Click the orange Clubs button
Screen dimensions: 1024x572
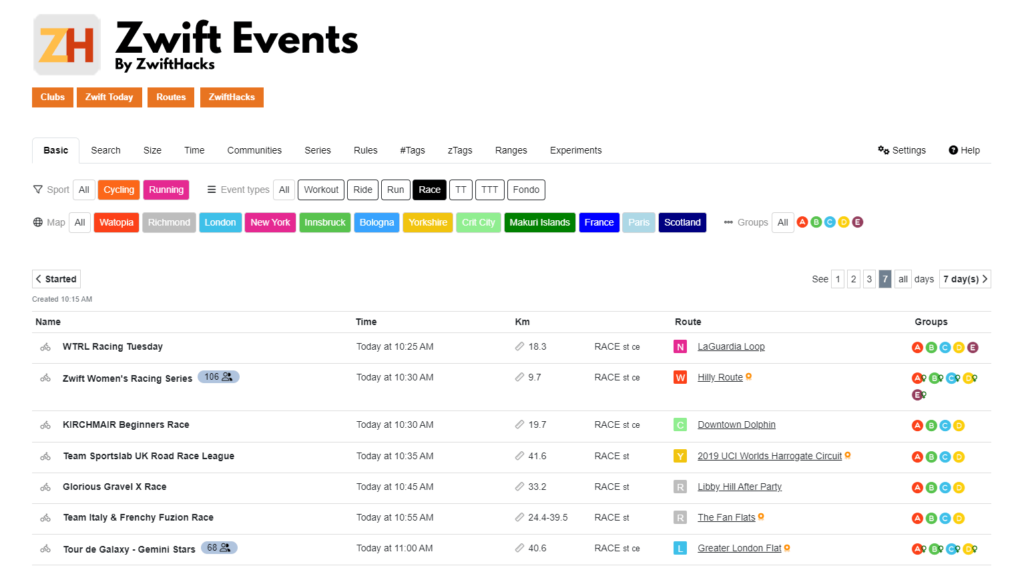(x=52, y=97)
